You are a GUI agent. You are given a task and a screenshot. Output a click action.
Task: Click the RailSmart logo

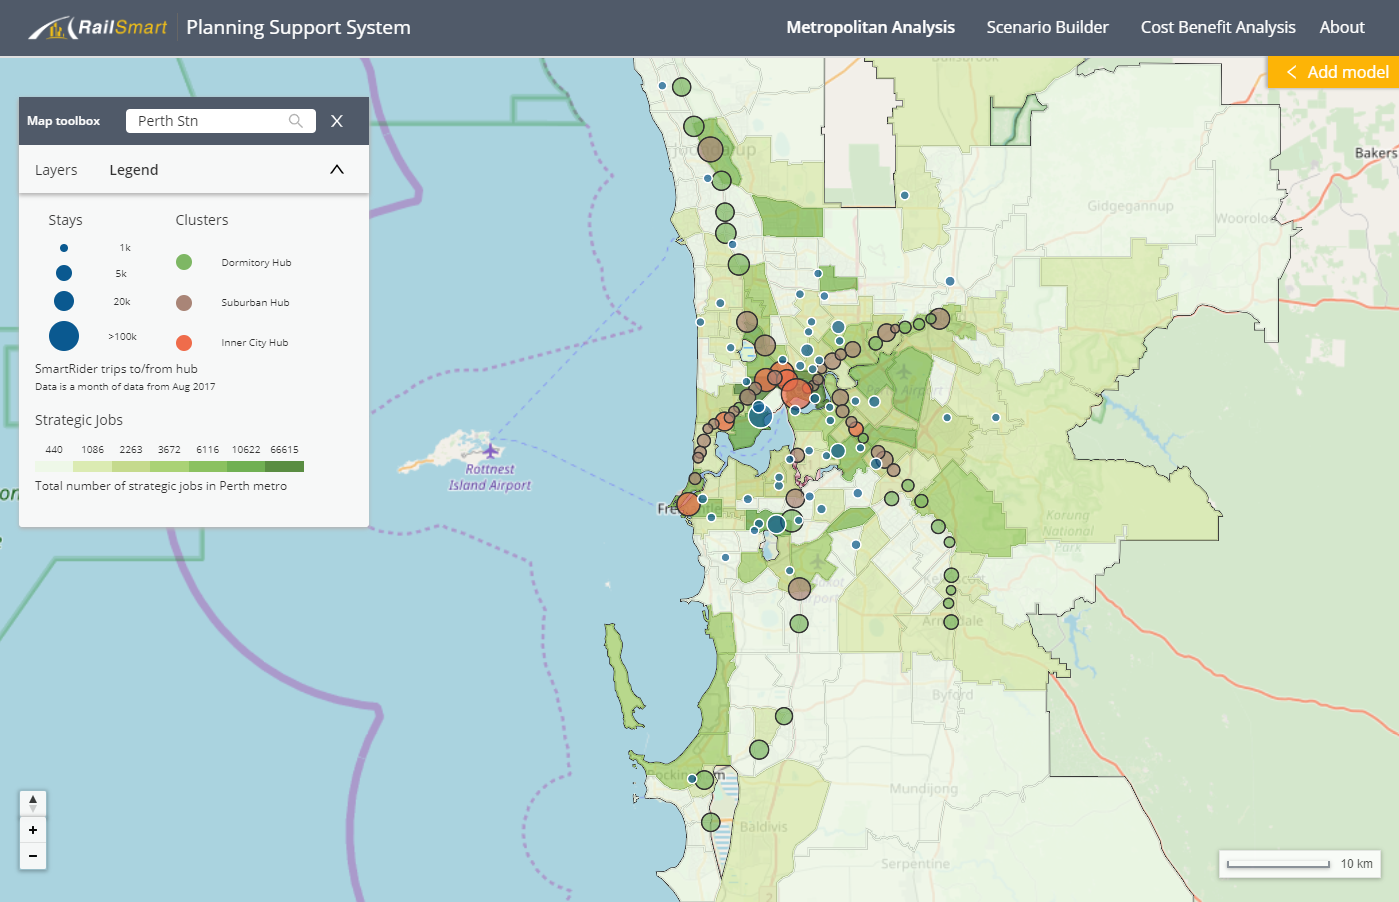98,28
